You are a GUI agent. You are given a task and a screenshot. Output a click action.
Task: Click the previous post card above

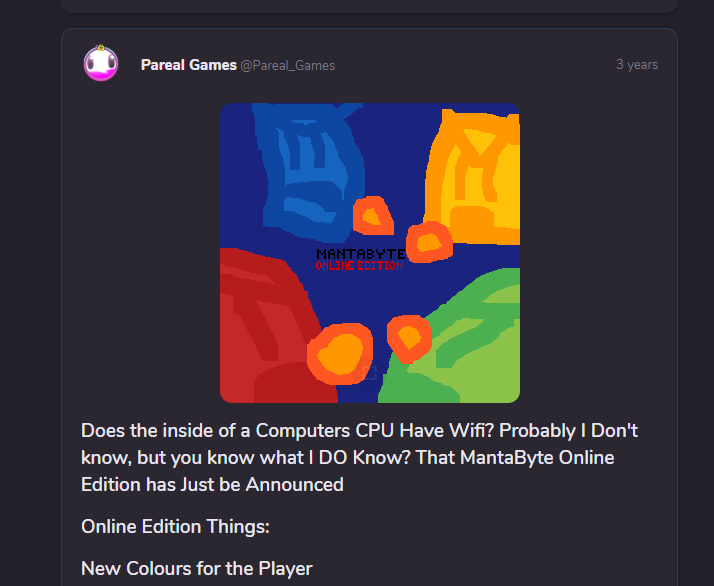pos(369,6)
